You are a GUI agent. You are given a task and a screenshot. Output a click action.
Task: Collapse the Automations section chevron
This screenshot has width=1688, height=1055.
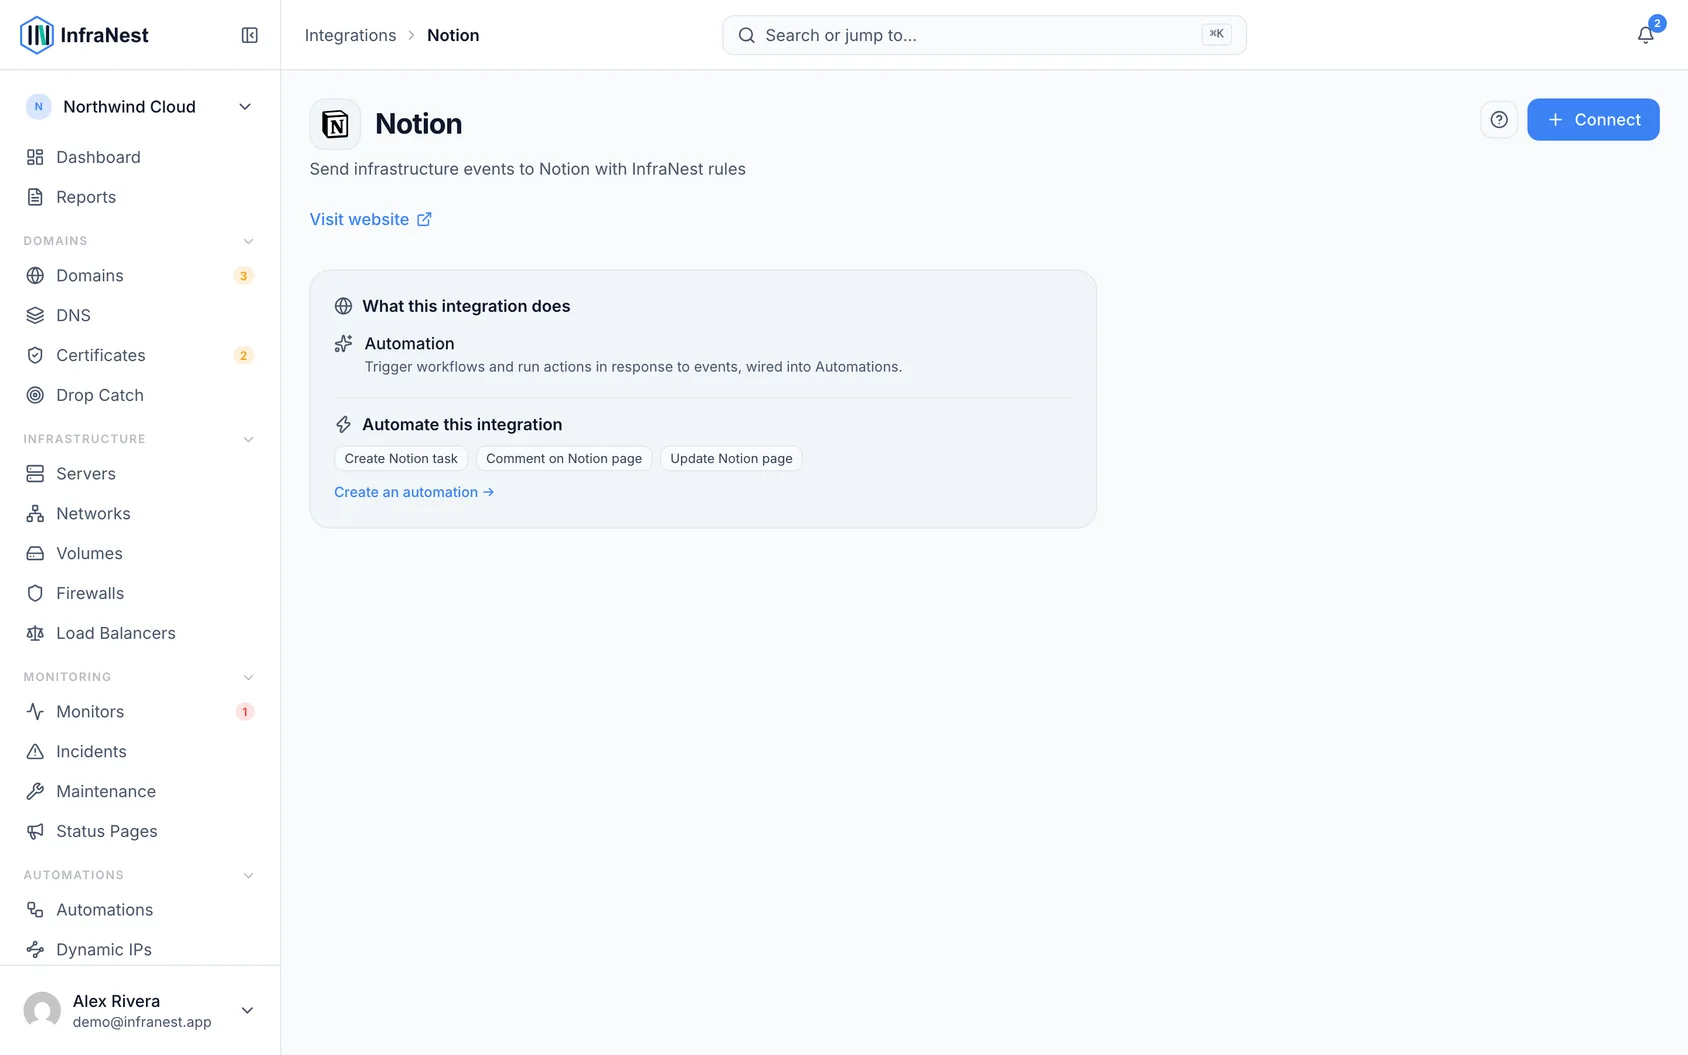coord(248,875)
